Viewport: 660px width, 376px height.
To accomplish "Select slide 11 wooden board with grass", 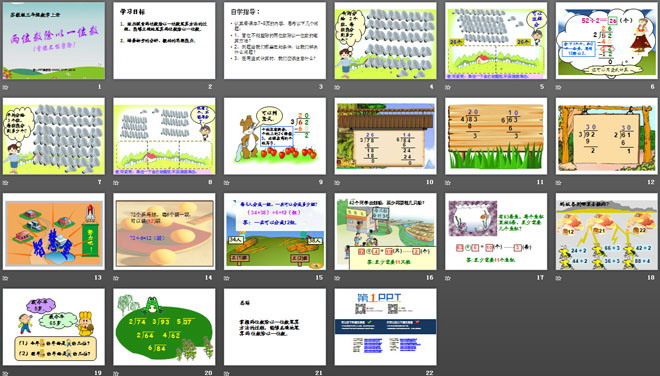I will click(x=496, y=136).
